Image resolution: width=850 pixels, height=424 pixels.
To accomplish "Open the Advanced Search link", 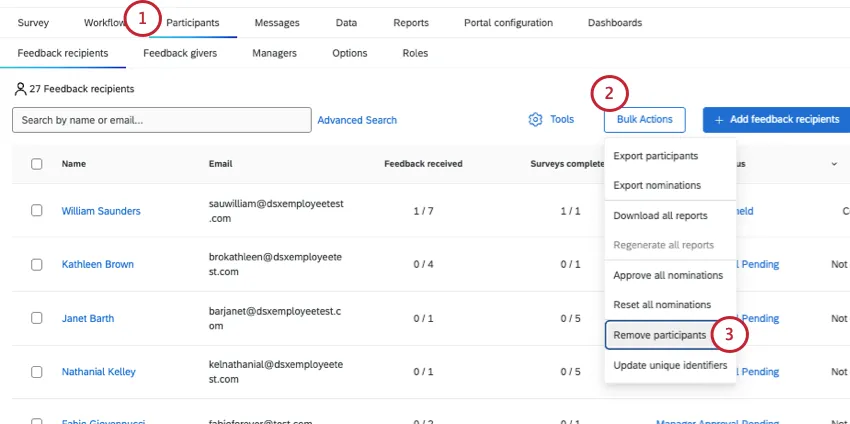I will tap(357, 120).
